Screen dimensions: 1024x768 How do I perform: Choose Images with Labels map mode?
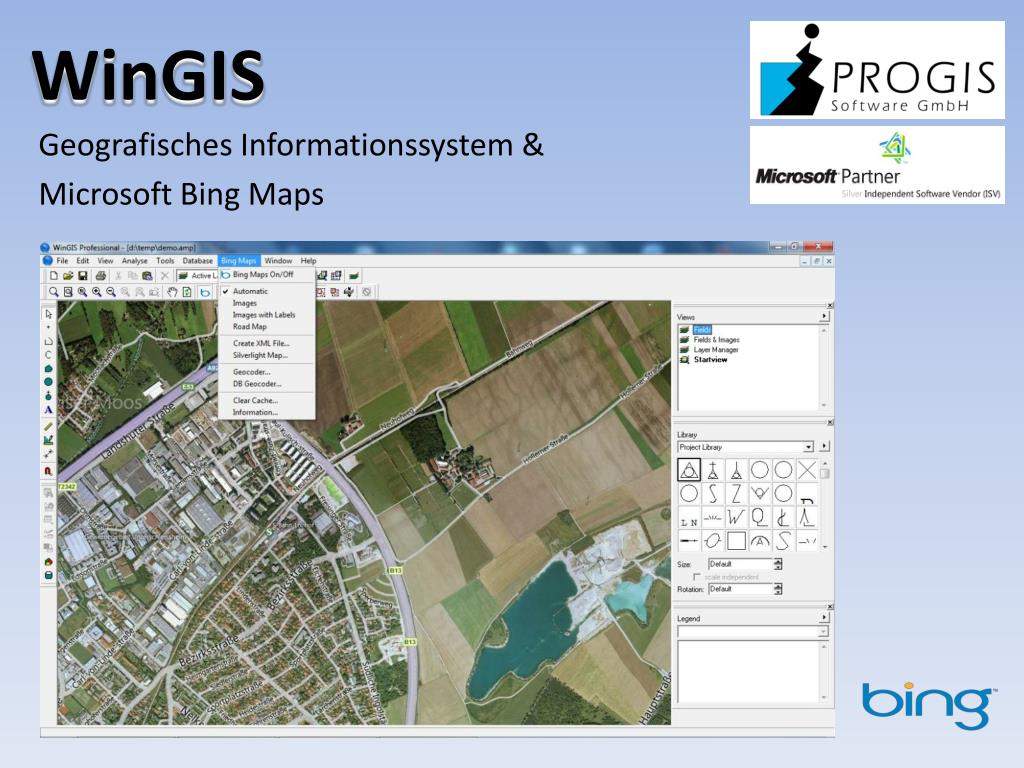[x=264, y=315]
